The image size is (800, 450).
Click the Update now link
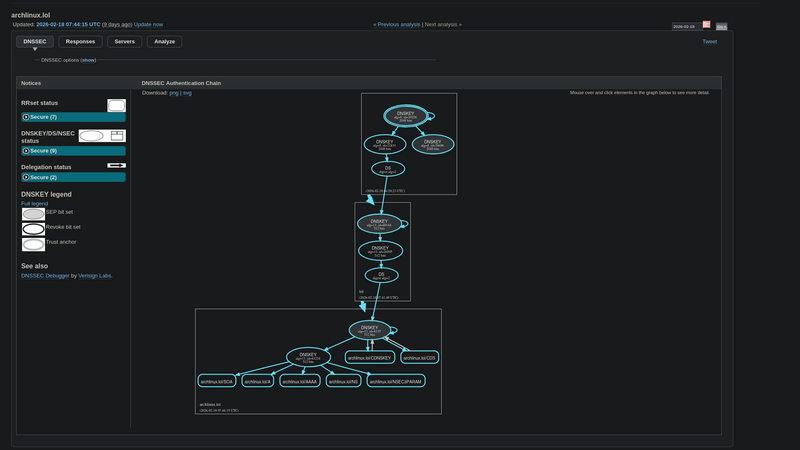[148, 24]
